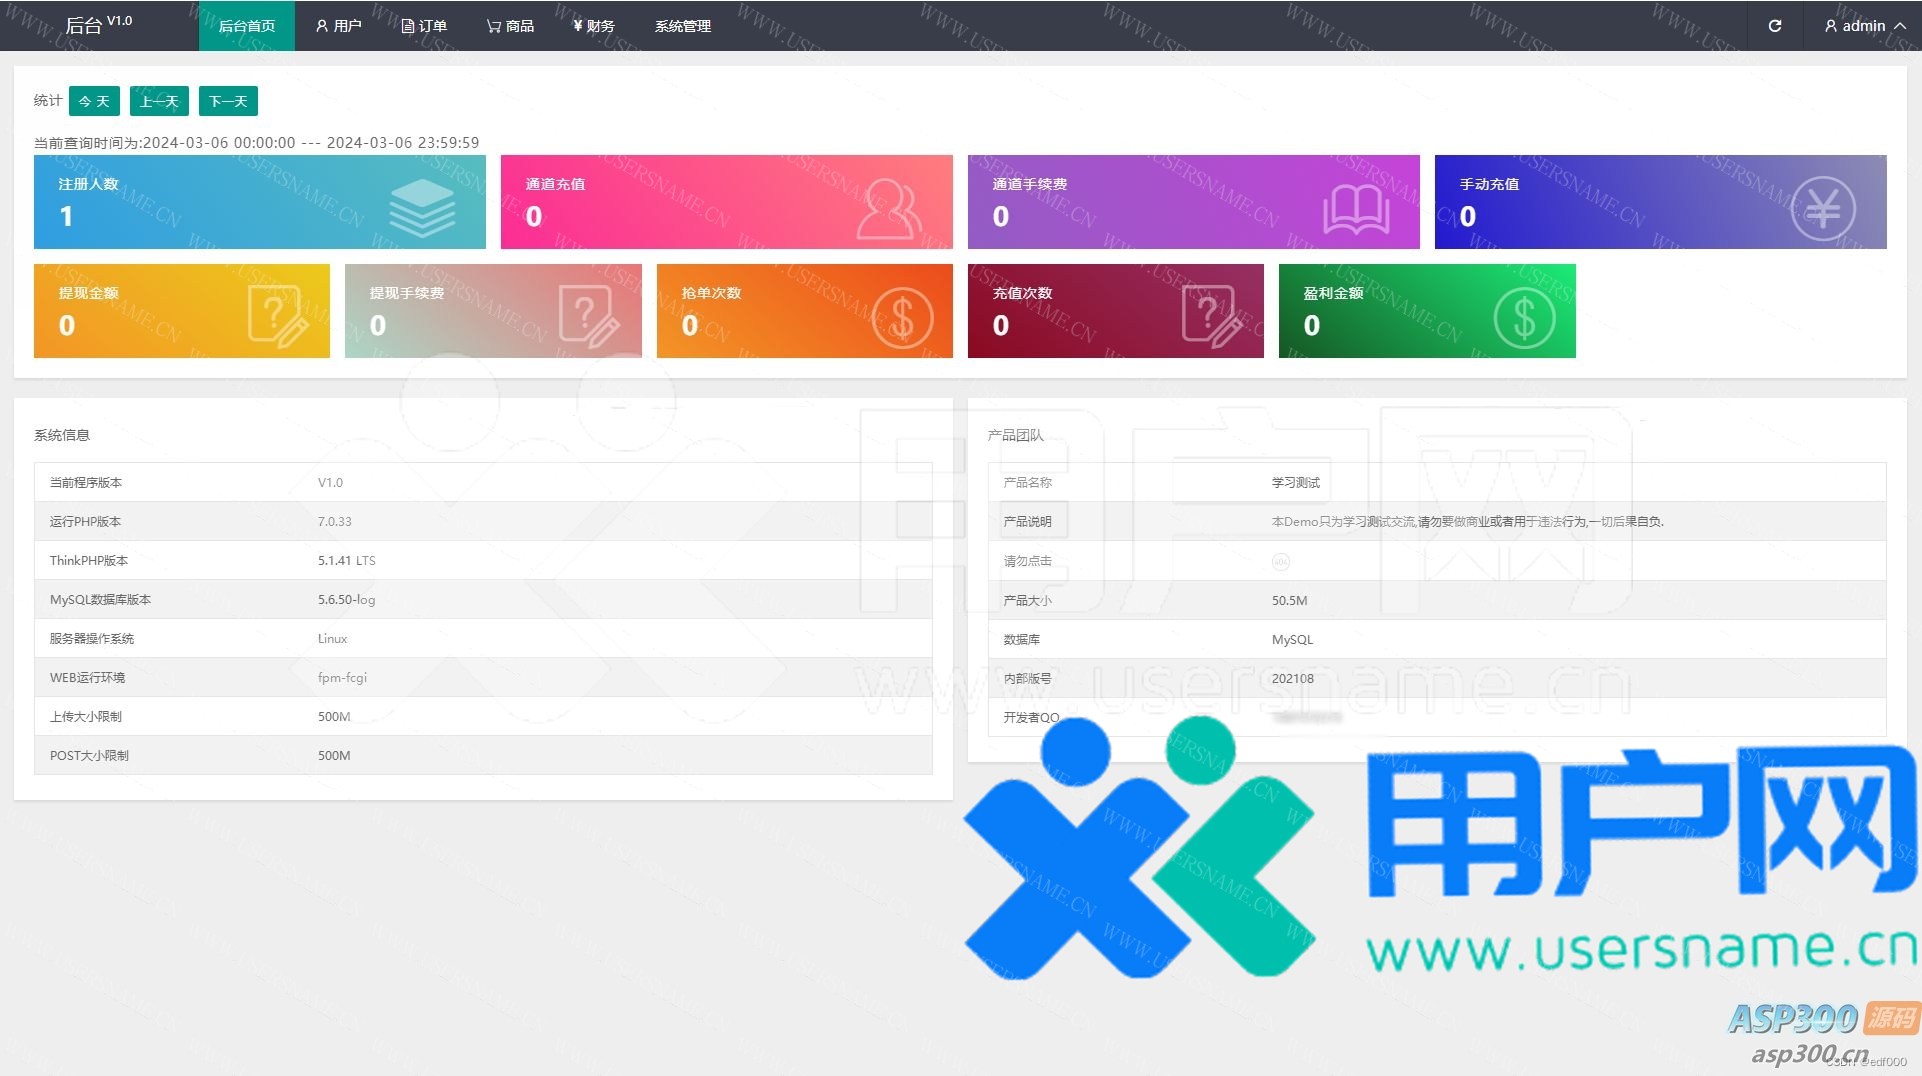Click the 今天 statistics button
The width and height of the screenshot is (1922, 1076).
[94, 101]
